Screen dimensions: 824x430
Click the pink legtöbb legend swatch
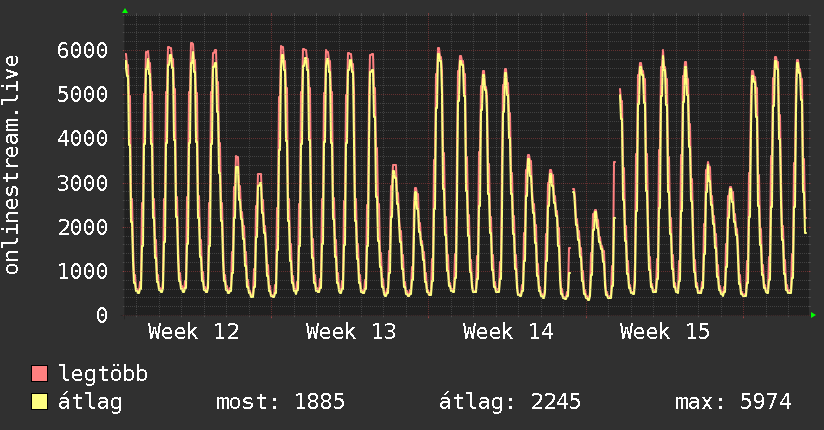[39, 373]
